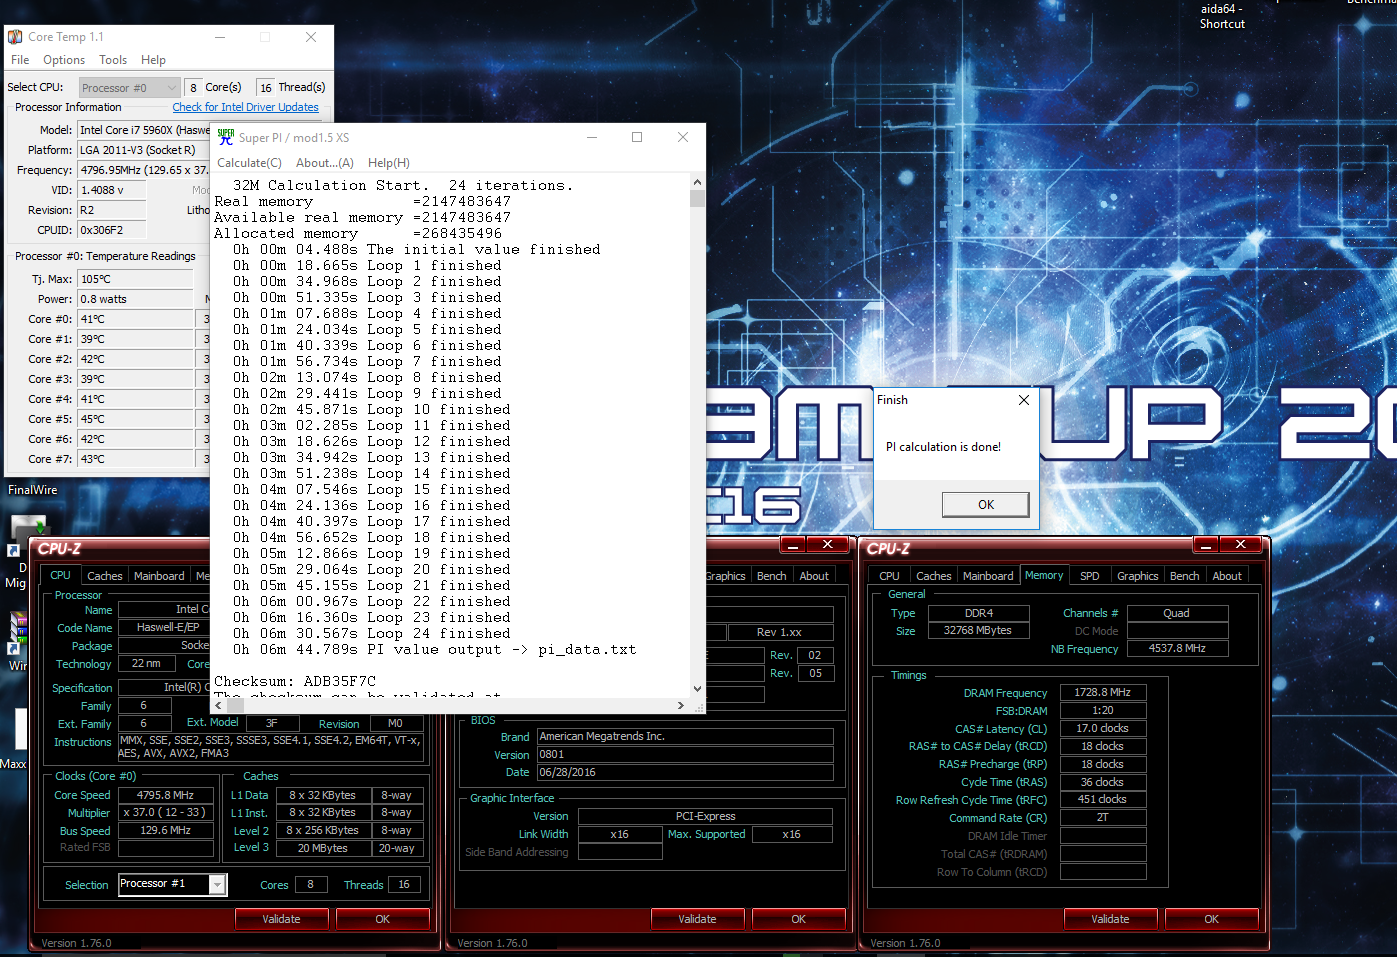The width and height of the screenshot is (1397, 957).
Task: Click the BIOS Date 06/28/2016 field
Action: tap(685, 772)
